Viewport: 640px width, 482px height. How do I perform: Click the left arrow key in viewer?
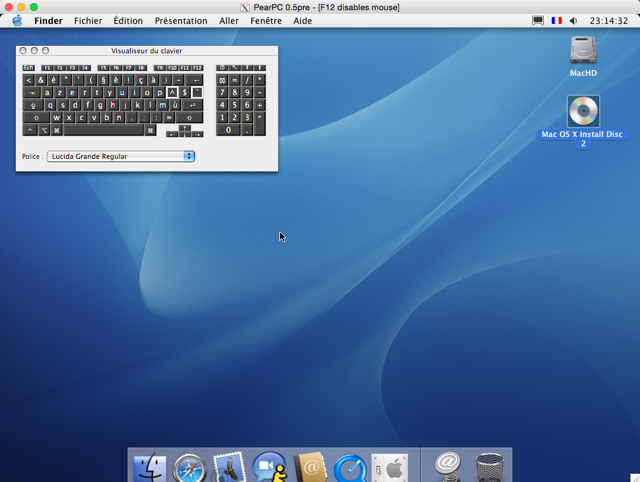(172, 134)
